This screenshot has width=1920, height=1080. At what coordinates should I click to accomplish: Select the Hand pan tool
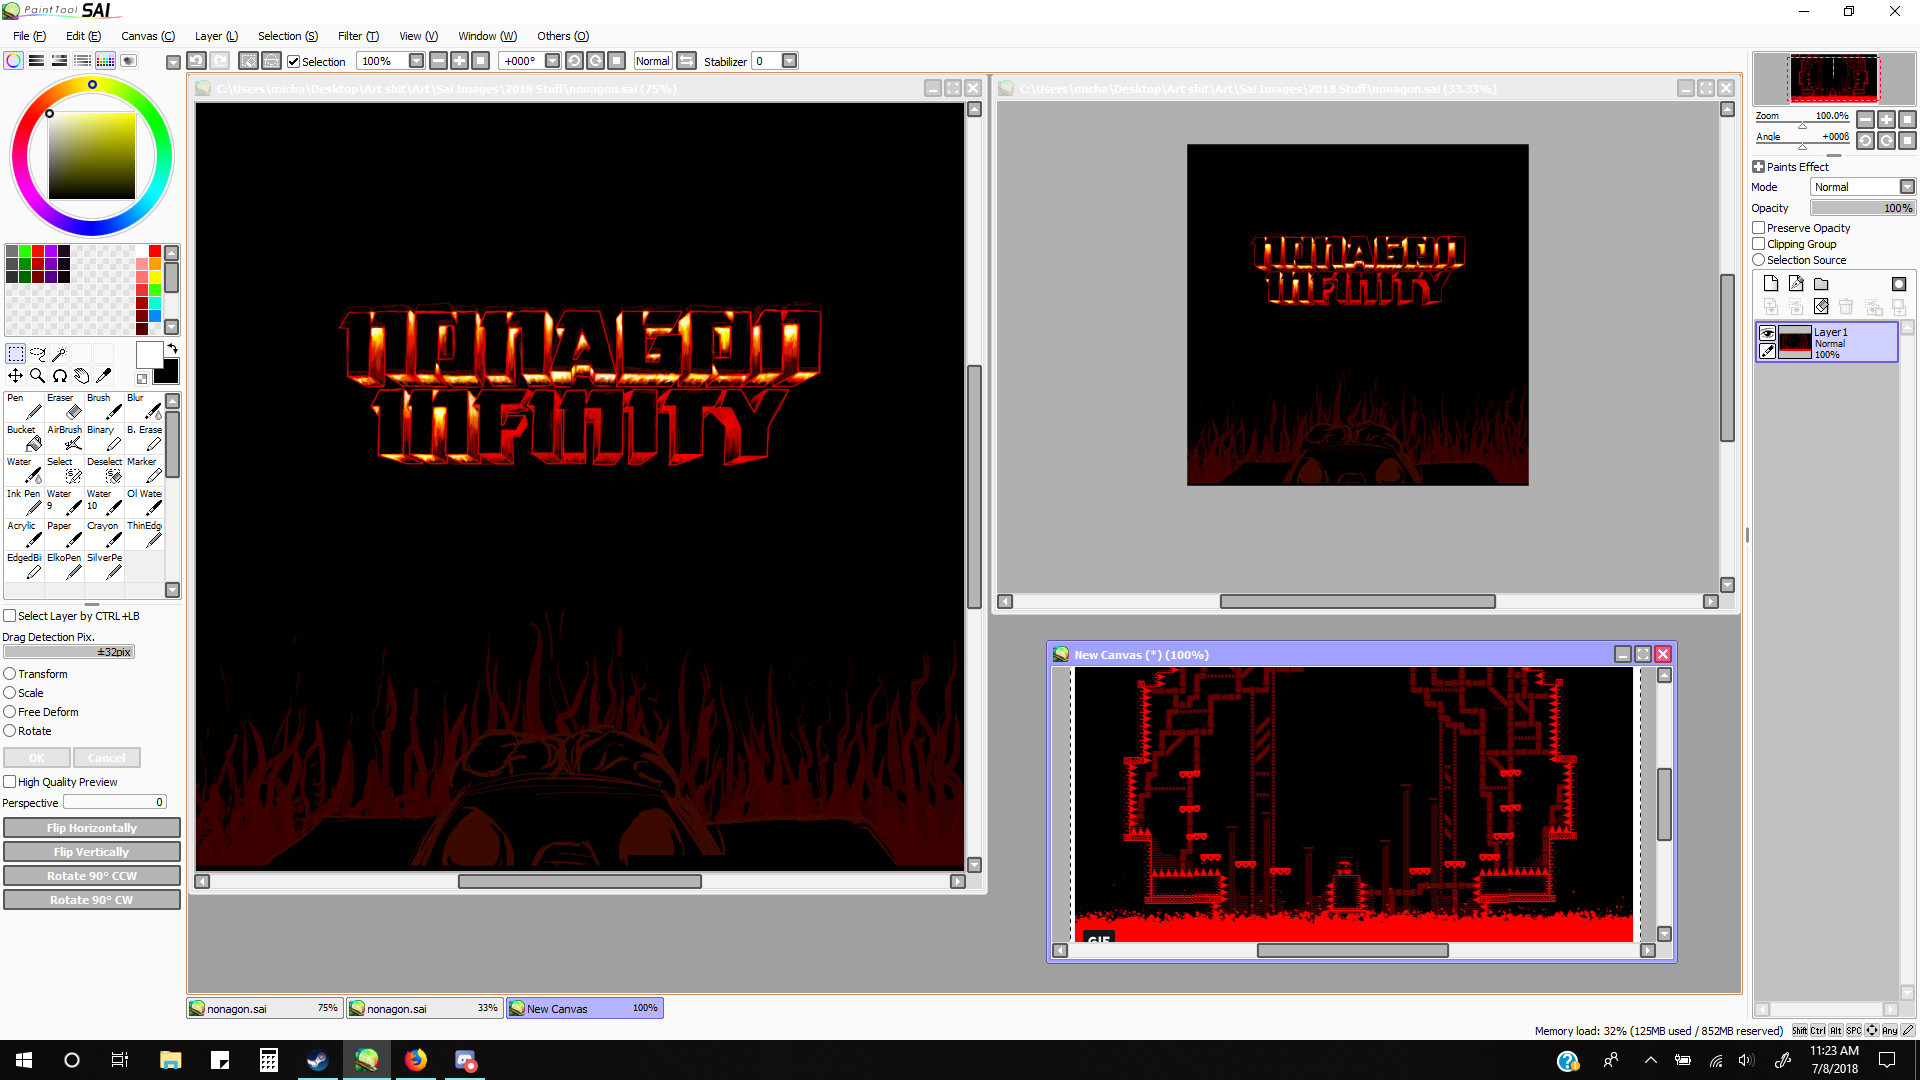pyautogui.click(x=82, y=376)
